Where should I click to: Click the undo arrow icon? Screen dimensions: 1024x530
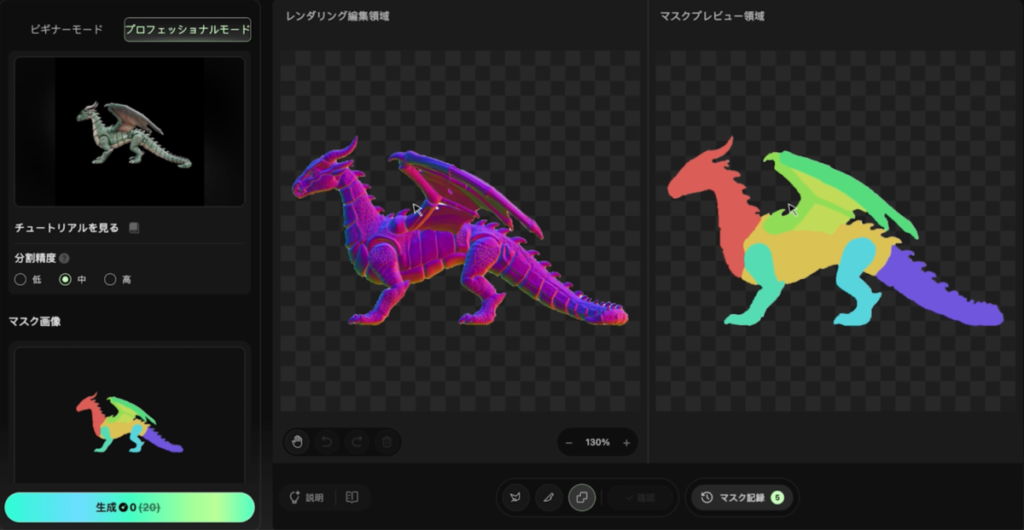tap(326, 441)
